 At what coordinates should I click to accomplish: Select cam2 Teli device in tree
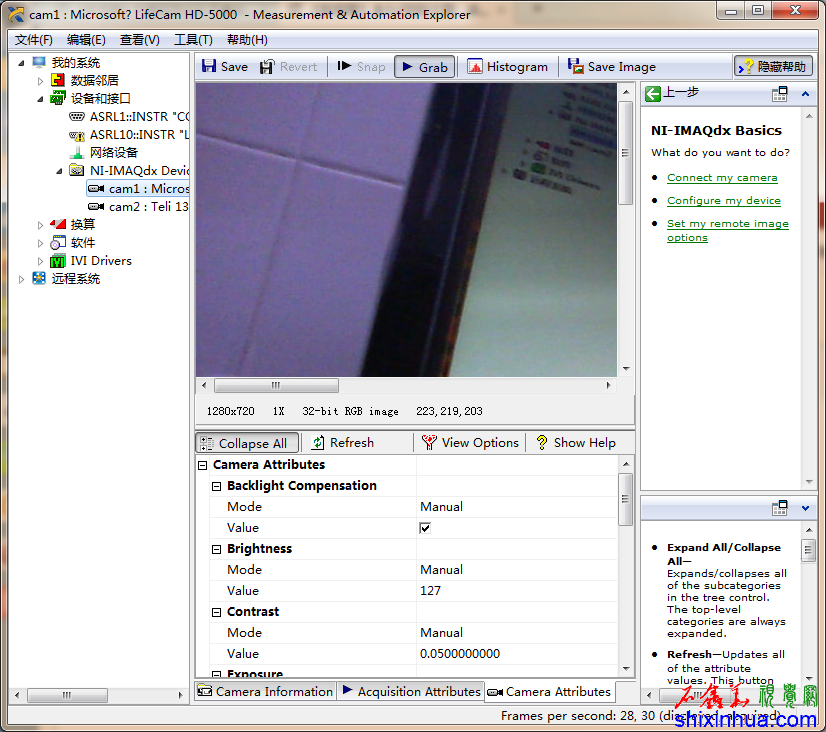click(x=147, y=207)
